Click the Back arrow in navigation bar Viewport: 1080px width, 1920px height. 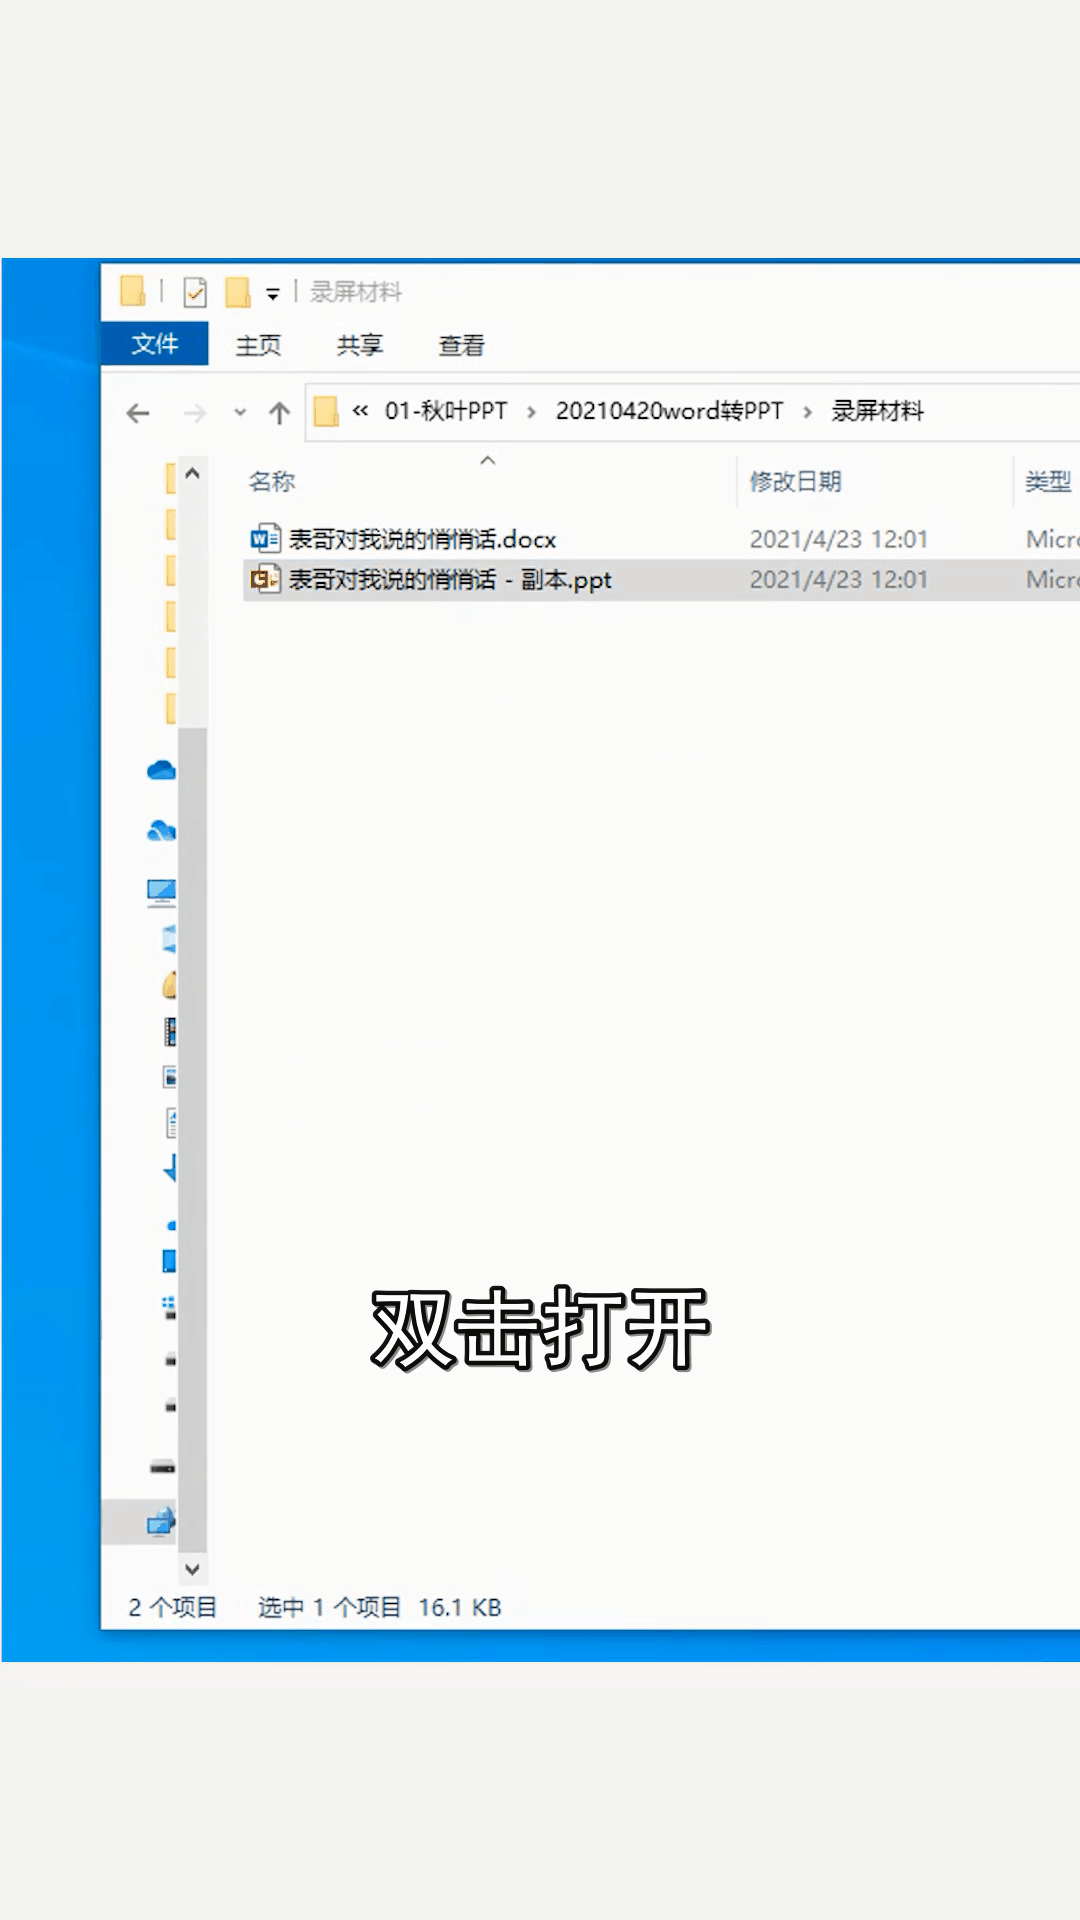[x=138, y=413]
